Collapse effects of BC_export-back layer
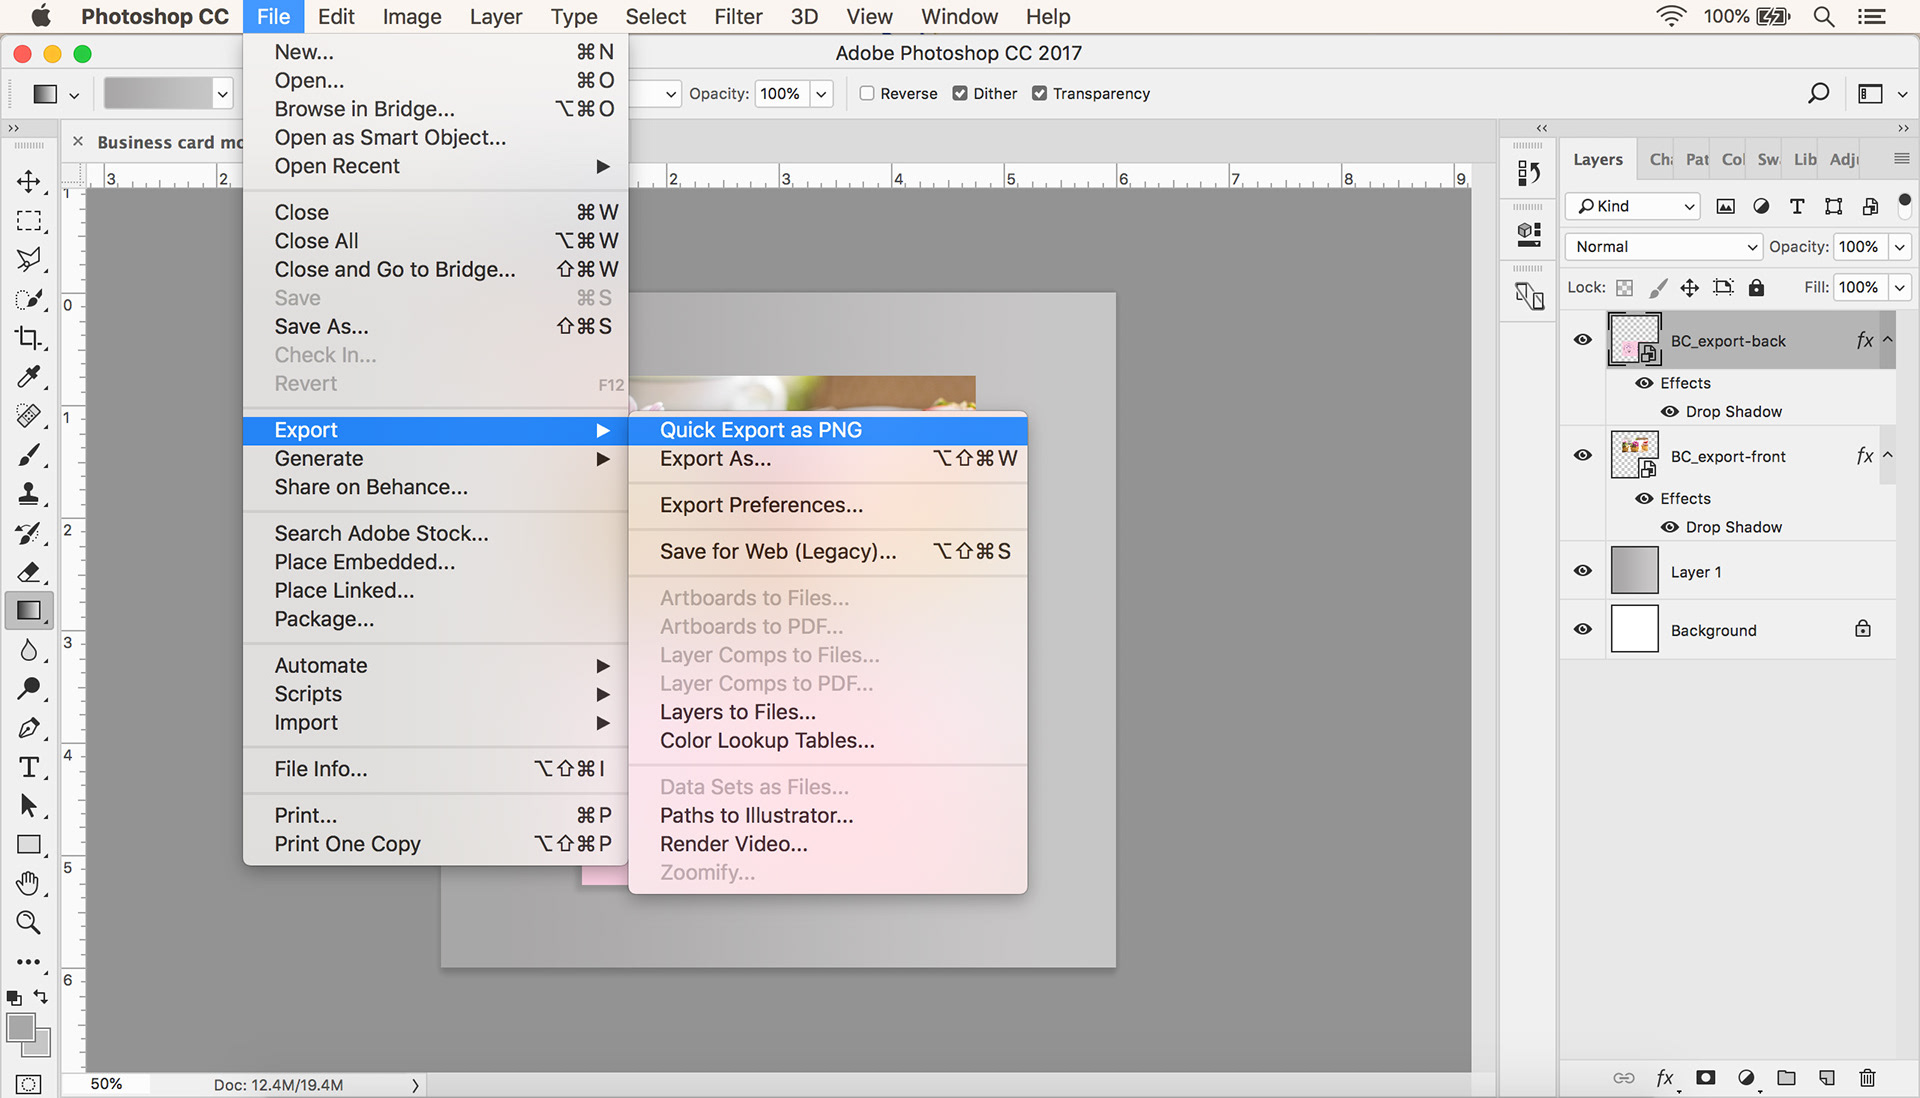 tap(1888, 340)
